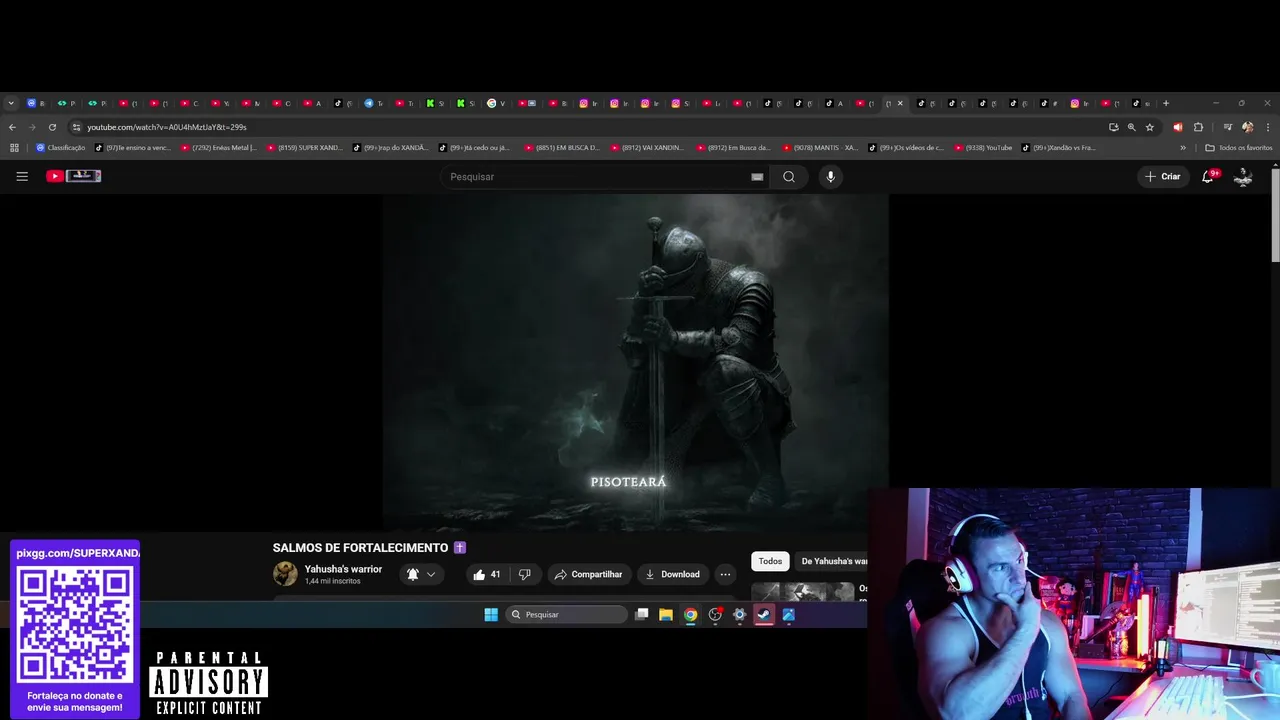
Task: Open Google Chrome from taskbar
Action: tap(690, 615)
